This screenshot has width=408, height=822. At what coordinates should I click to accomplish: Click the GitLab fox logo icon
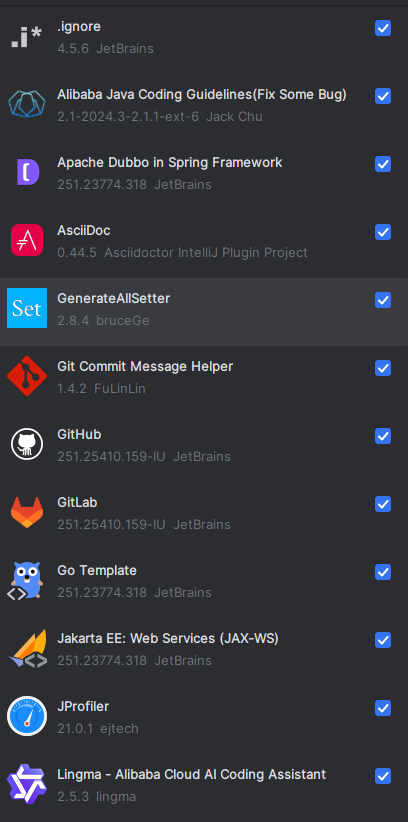[27, 512]
